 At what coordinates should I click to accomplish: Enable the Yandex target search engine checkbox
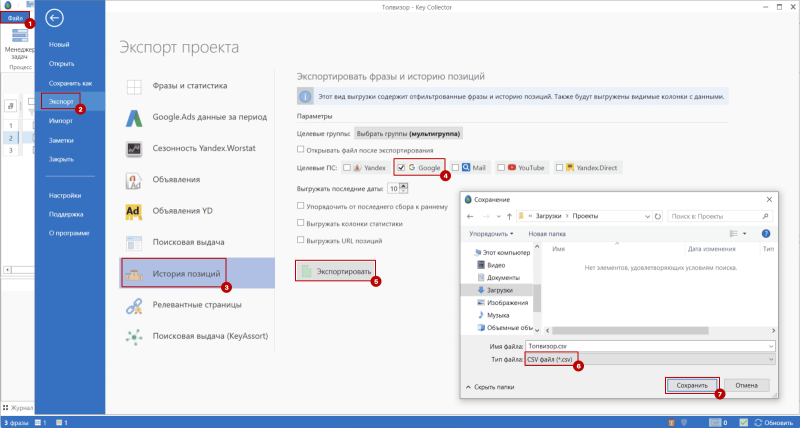[x=346, y=168]
